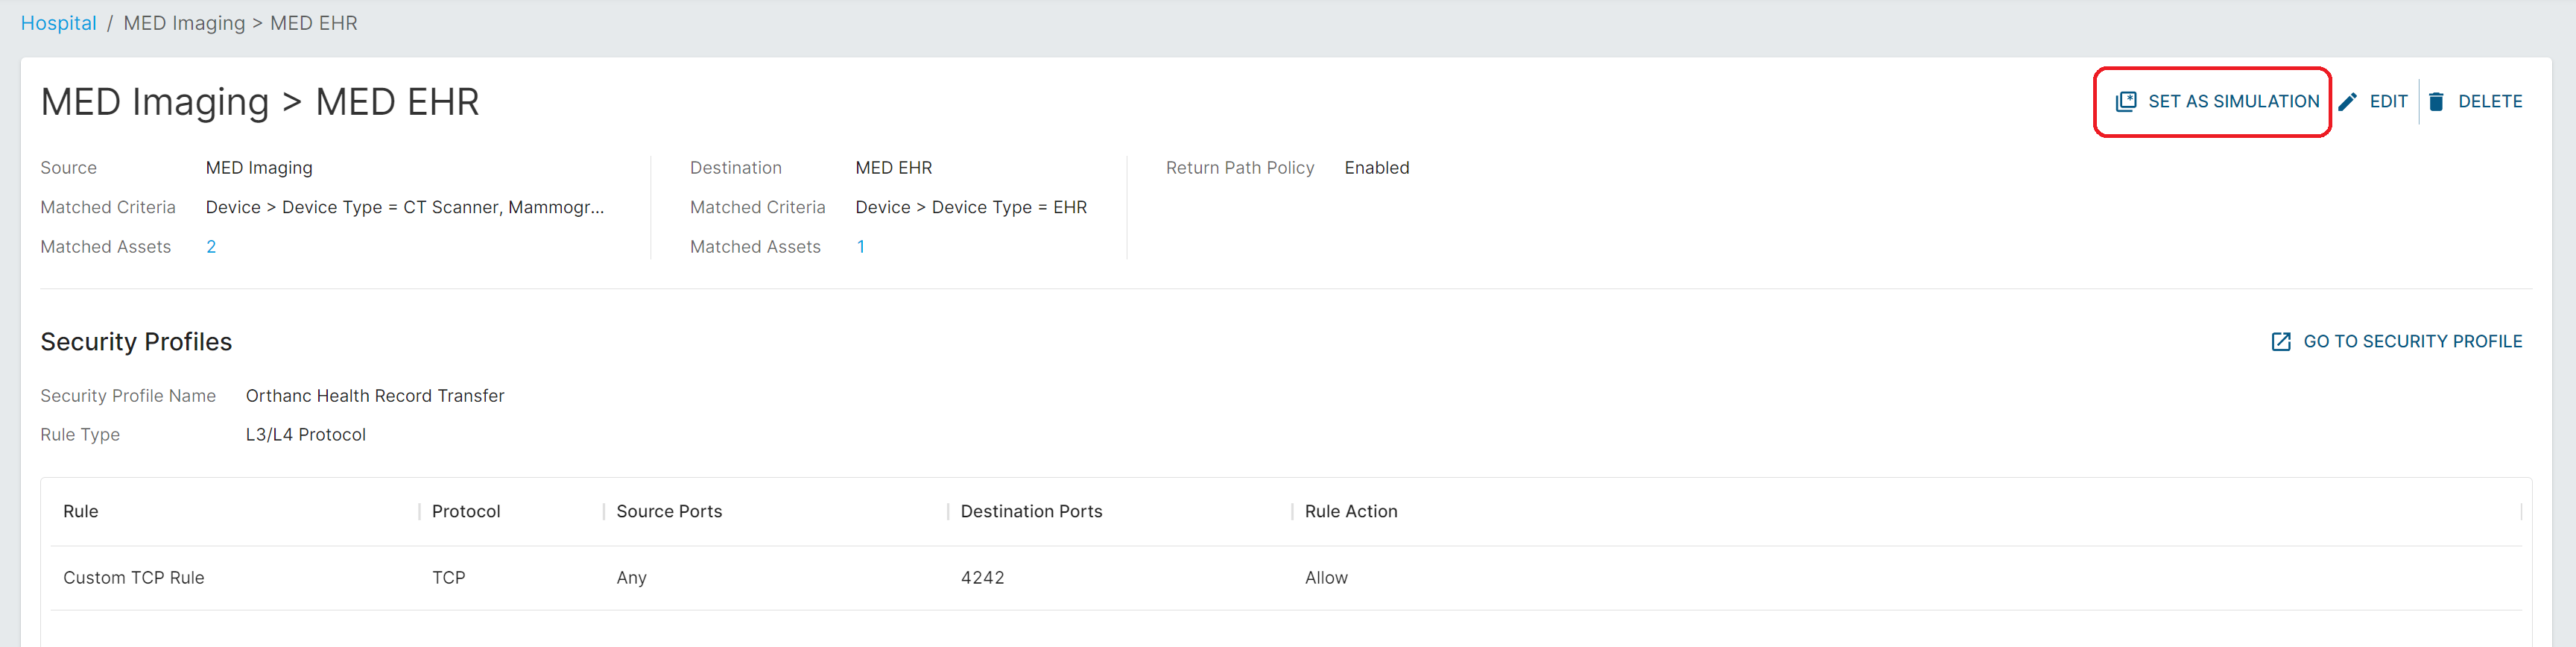
Task: Click the Destination field label
Action: 735,168
